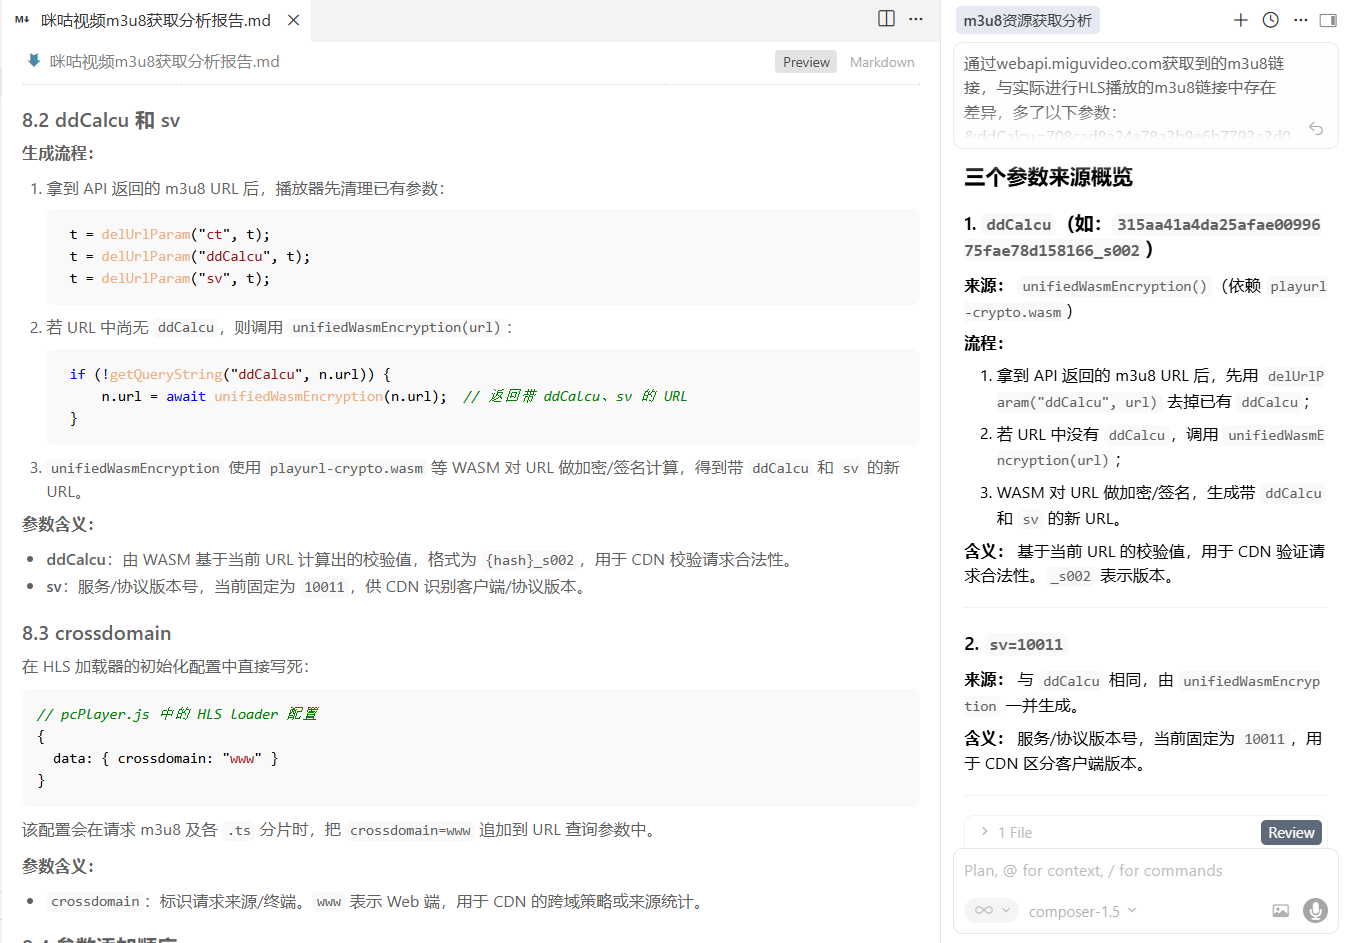Open the agent mode infinity dropdown
Viewport: 1351px width, 943px height.
[x=991, y=910]
